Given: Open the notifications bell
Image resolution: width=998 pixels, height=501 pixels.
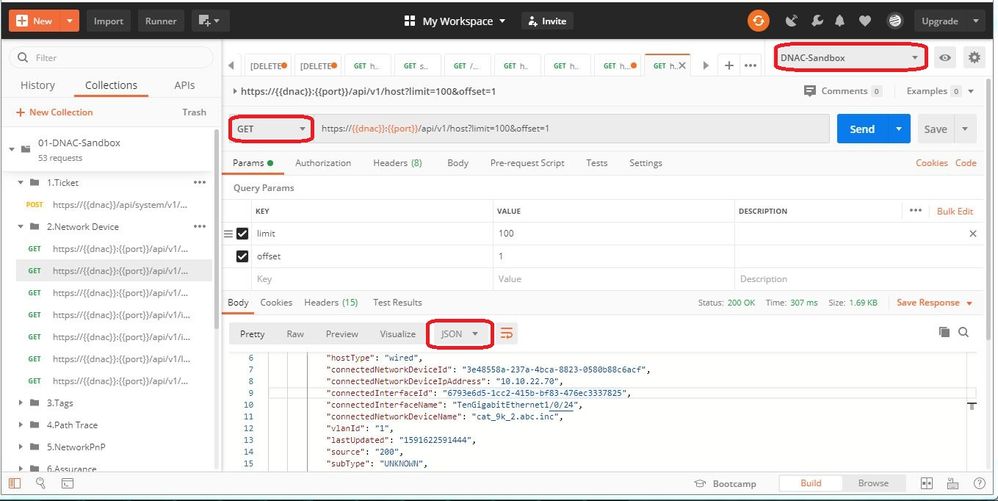Looking at the screenshot, I should pyautogui.click(x=840, y=21).
